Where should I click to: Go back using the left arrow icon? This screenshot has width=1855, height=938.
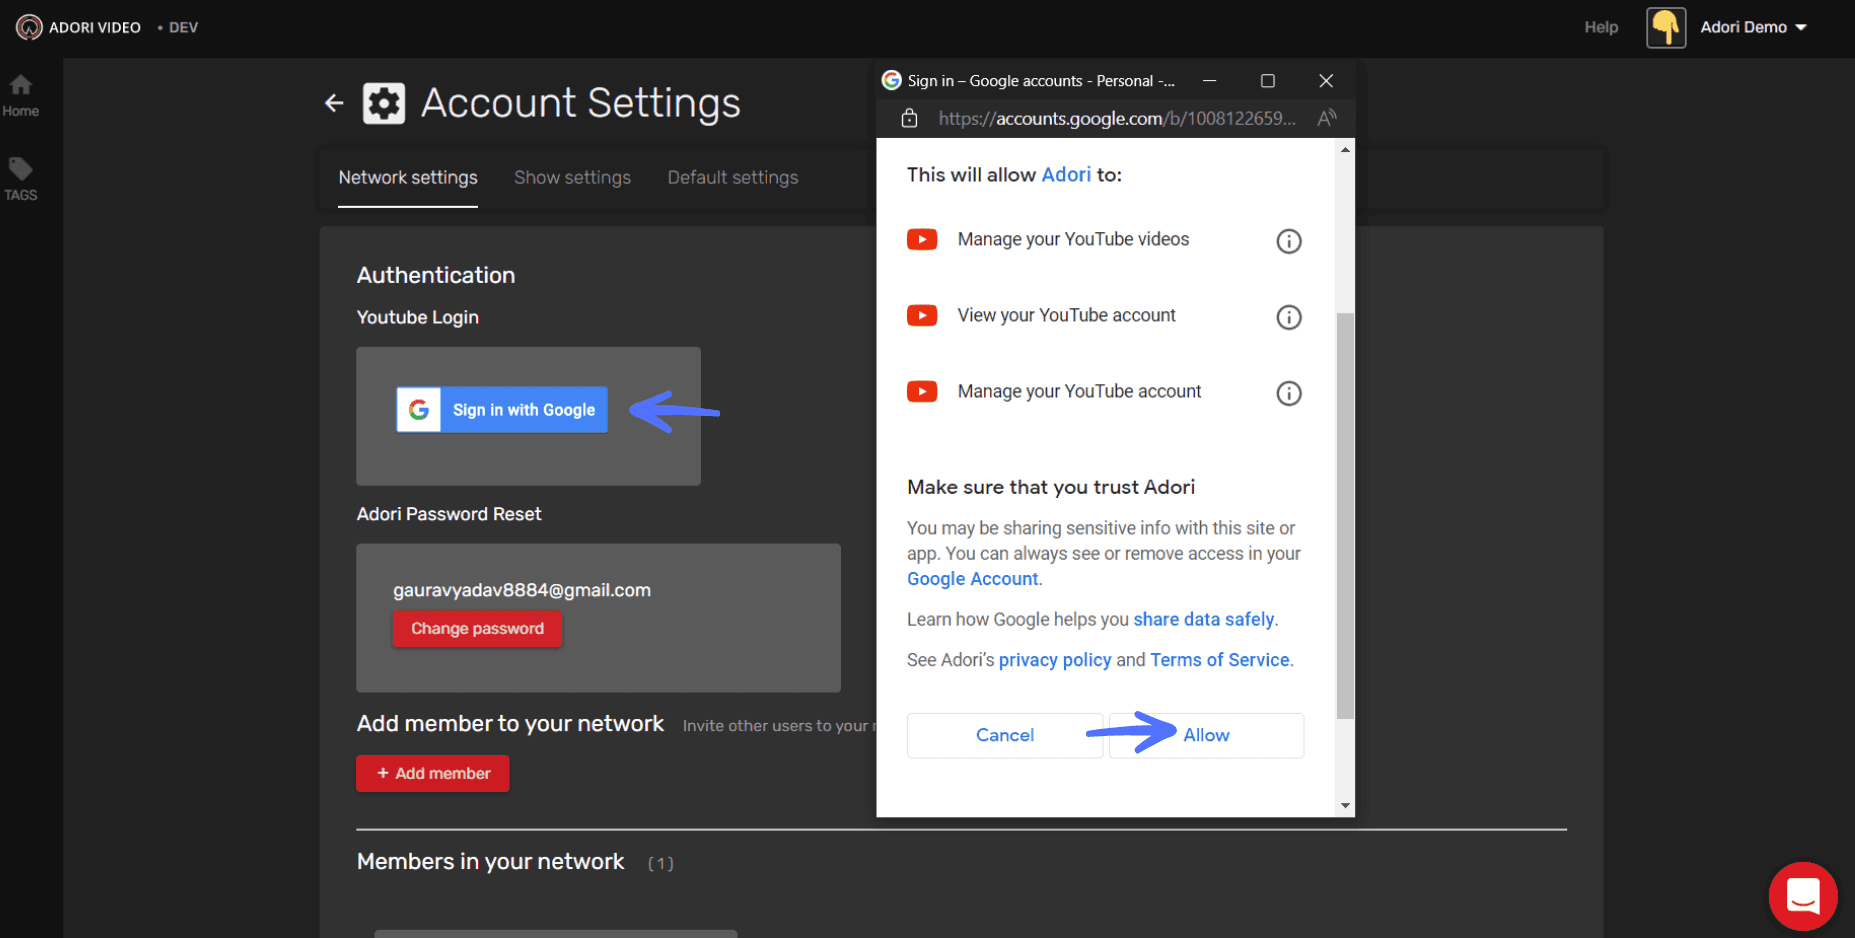[334, 103]
